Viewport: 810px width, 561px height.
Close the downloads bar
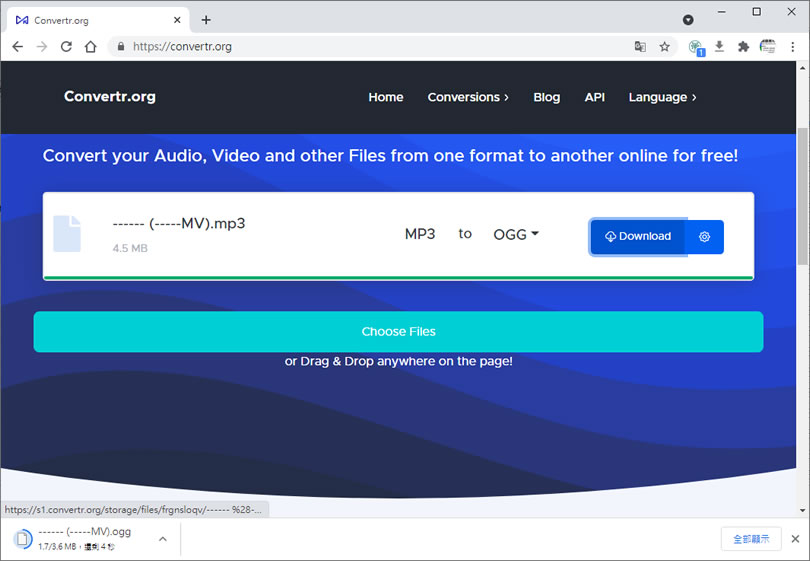(x=796, y=539)
